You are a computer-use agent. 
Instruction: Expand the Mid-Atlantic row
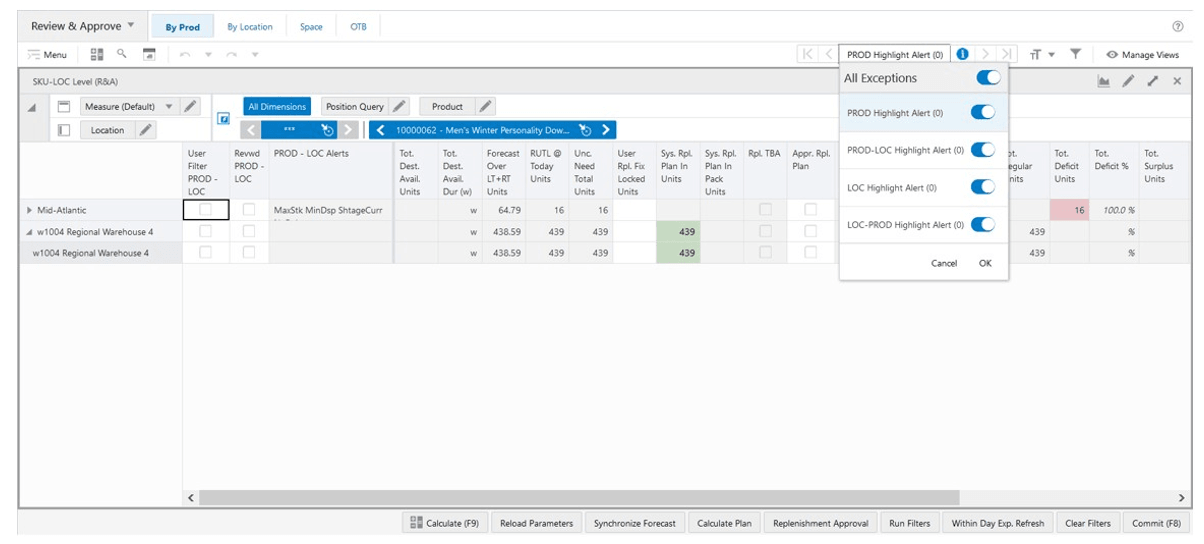[x=29, y=210]
